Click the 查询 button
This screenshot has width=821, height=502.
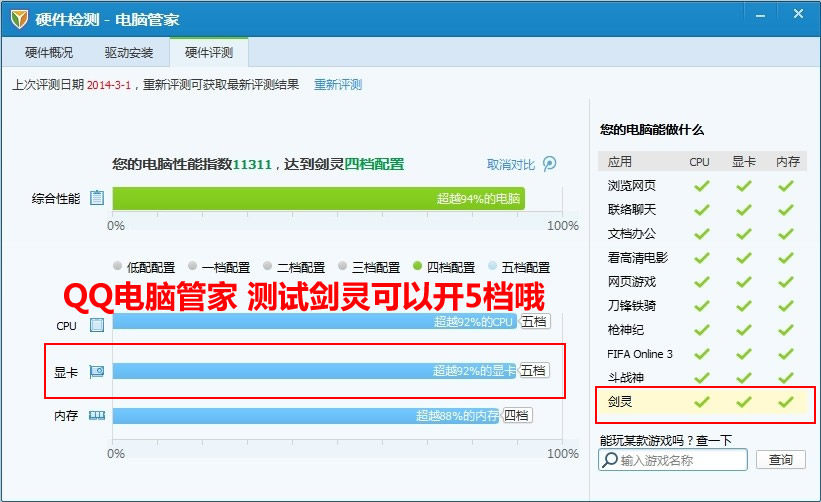781,460
